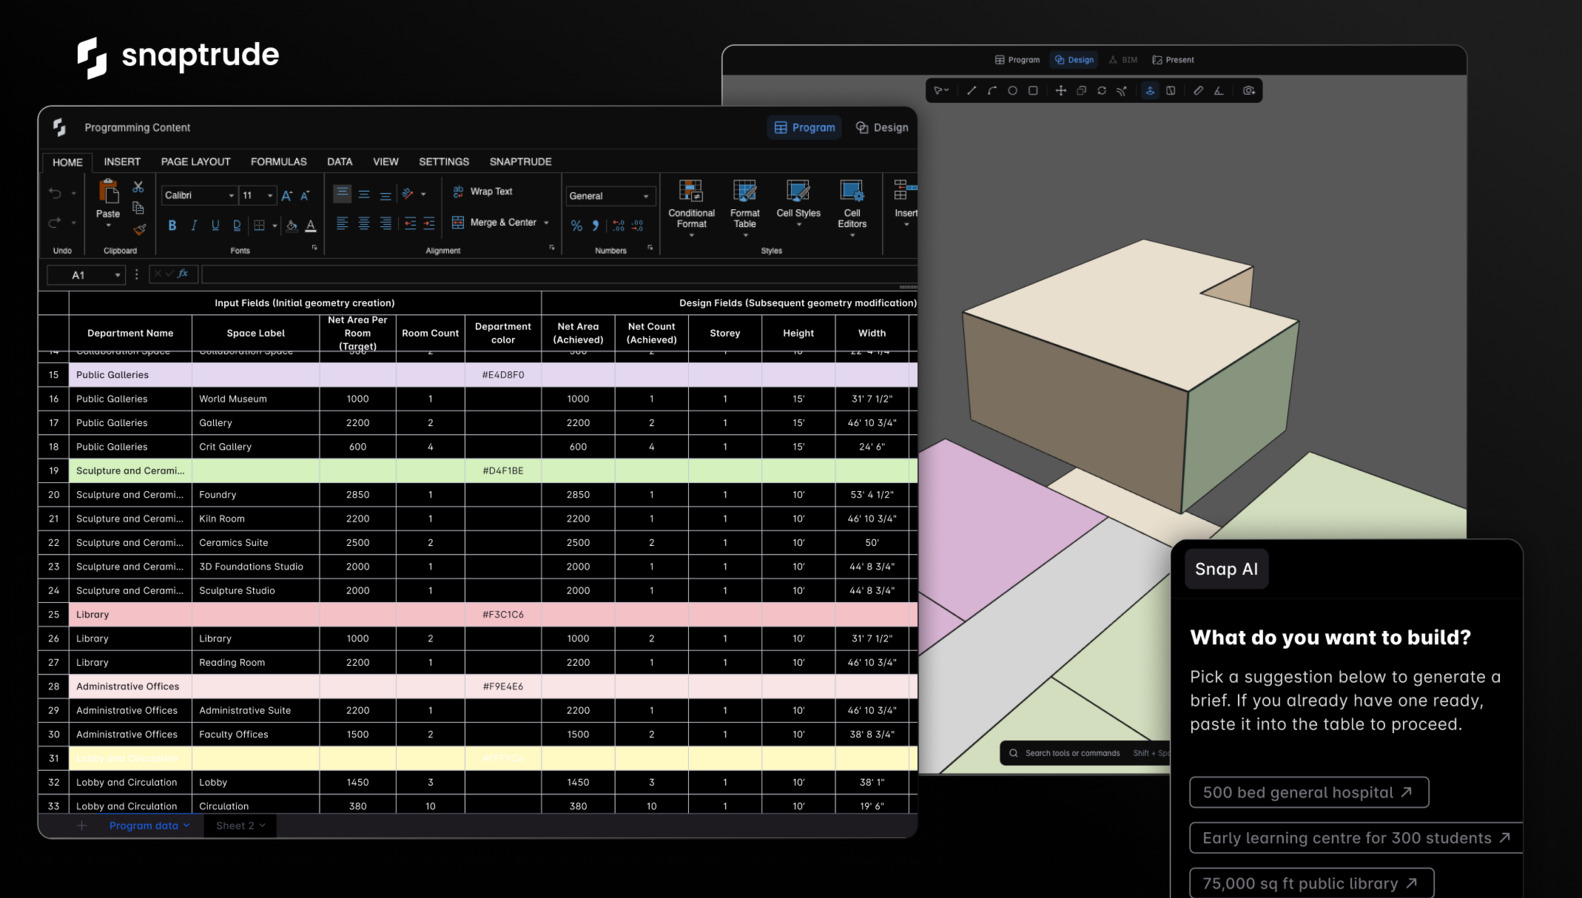Select the Move tool in design toolbar
Image resolution: width=1582 pixels, height=898 pixels.
(1061, 91)
